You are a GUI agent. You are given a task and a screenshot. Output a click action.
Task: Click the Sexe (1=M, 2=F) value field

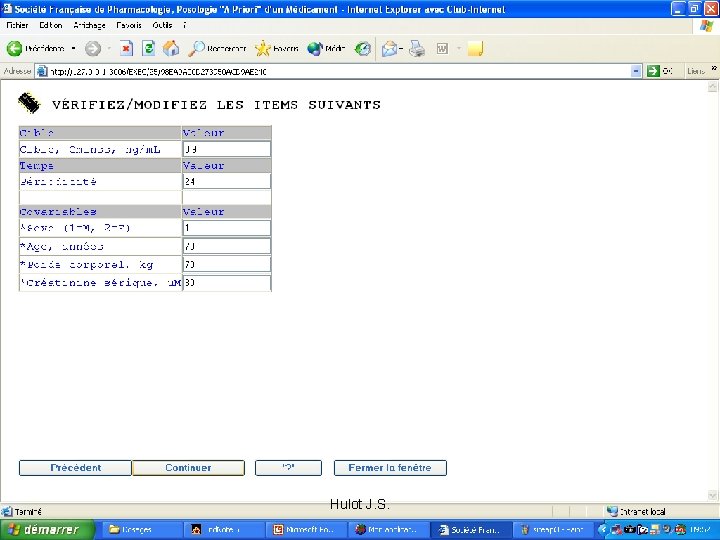click(x=227, y=228)
